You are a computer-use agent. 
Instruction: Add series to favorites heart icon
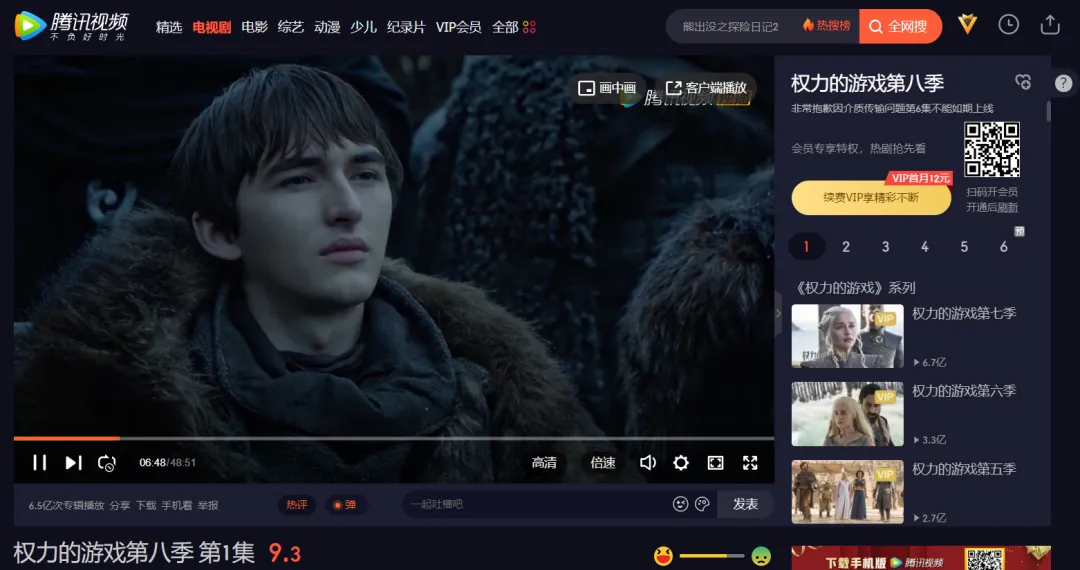click(1023, 83)
